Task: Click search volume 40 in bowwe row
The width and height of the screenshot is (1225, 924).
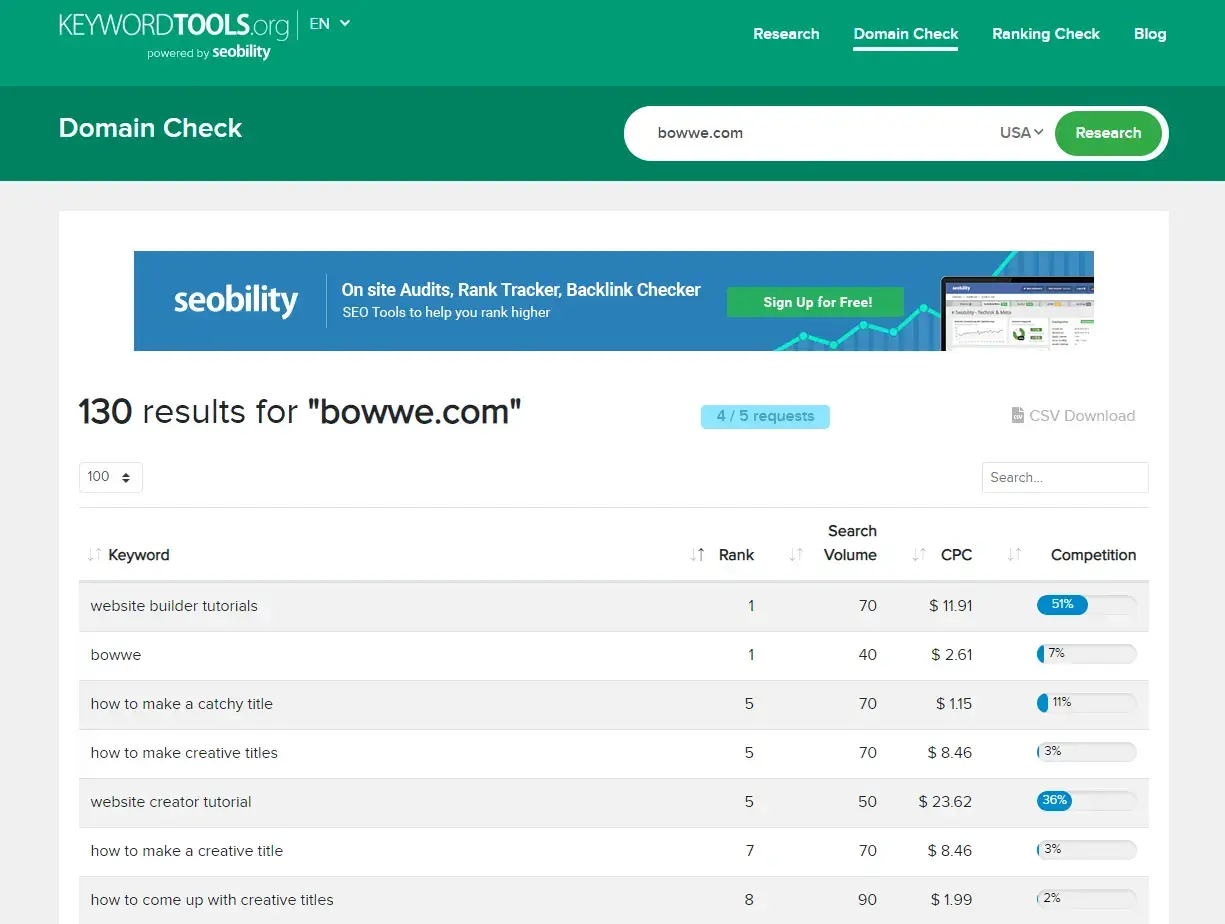Action: 867,655
